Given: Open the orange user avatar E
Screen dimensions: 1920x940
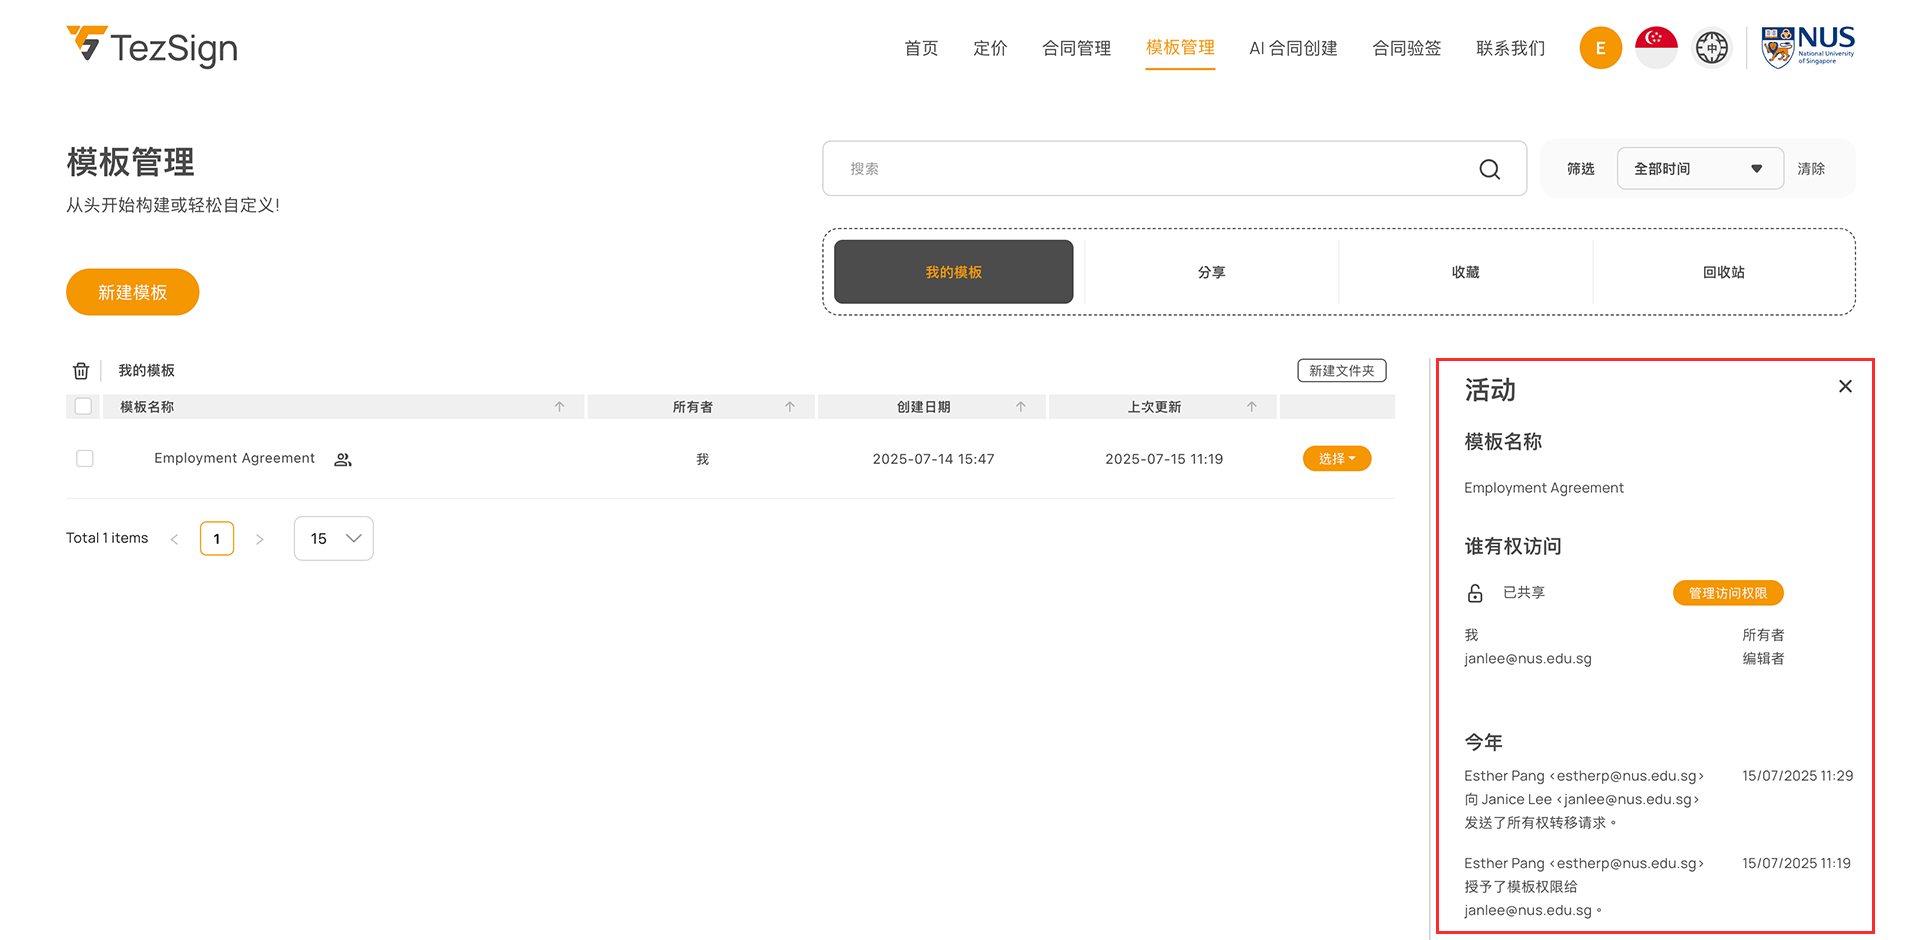Looking at the screenshot, I should [x=1600, y=48].
